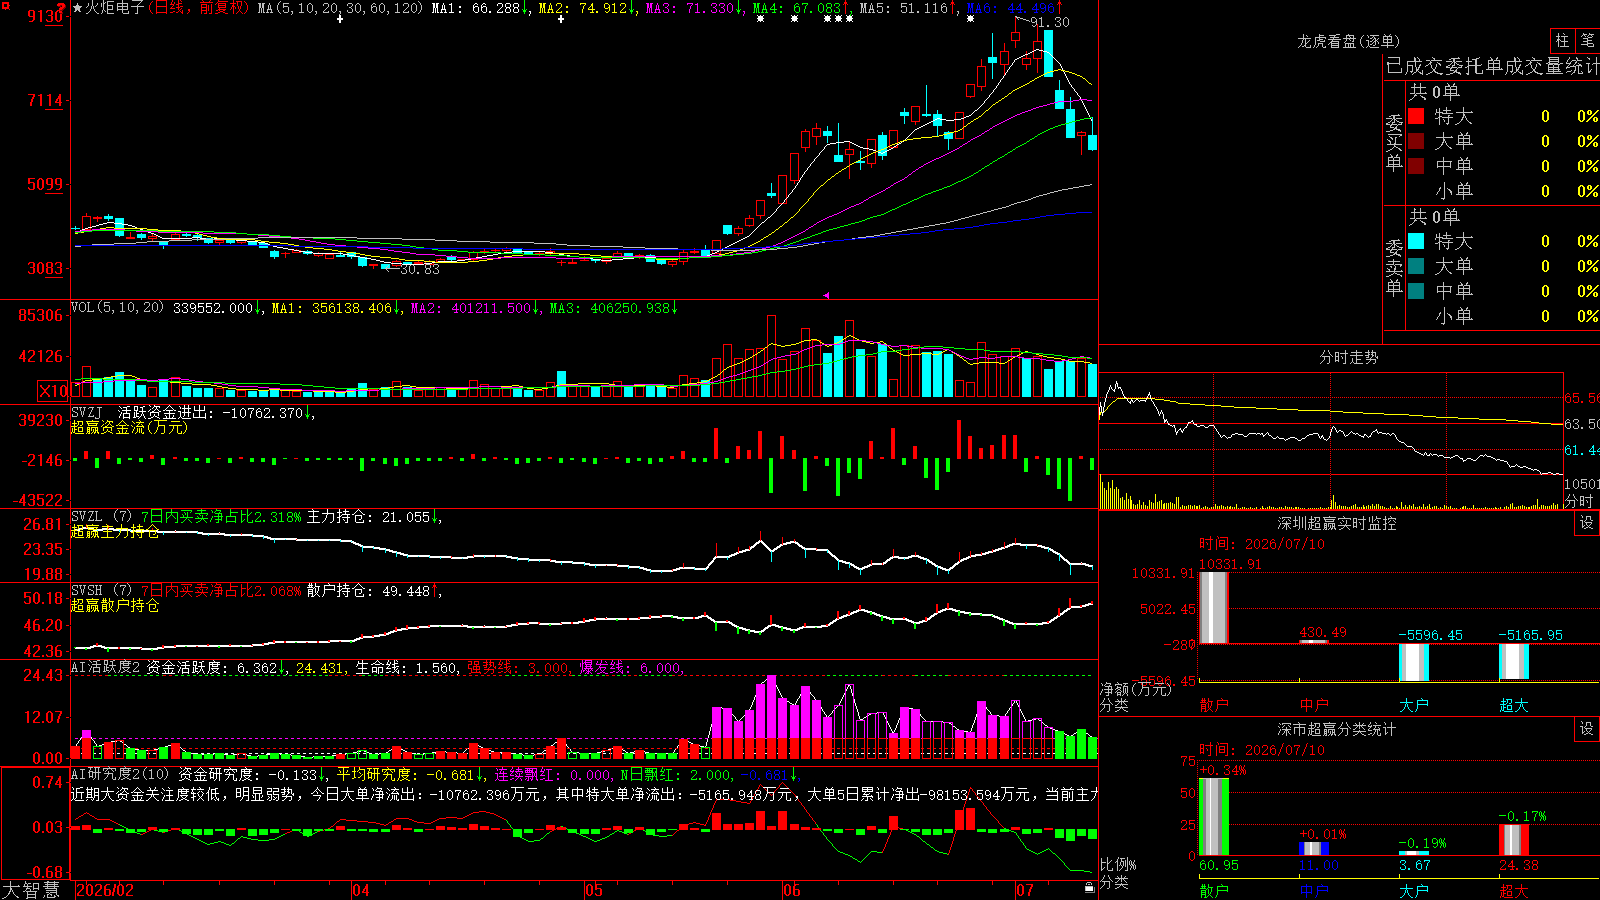This screenshot has width=1600, height=900.
Task: Click the 龙虎看盘(逐单) panel title
Action: click(1349, 41)
